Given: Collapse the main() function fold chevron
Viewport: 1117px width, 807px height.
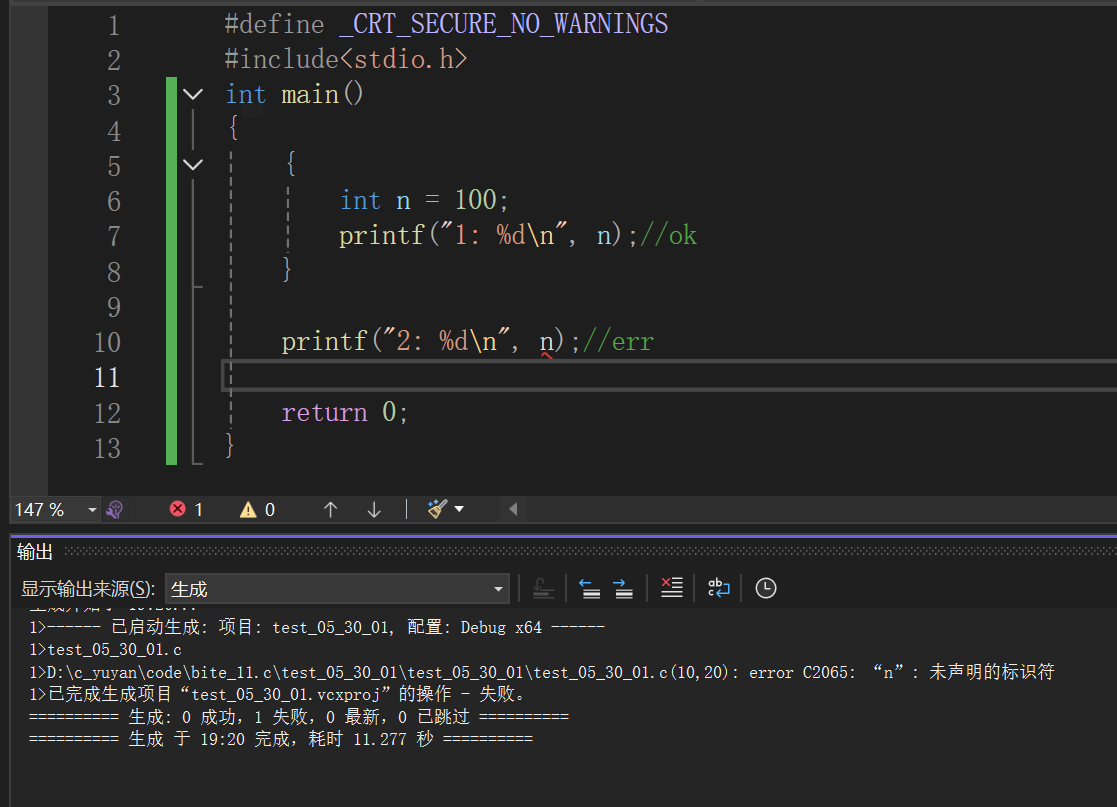Looking at the screenshot, I should point(193,94).
